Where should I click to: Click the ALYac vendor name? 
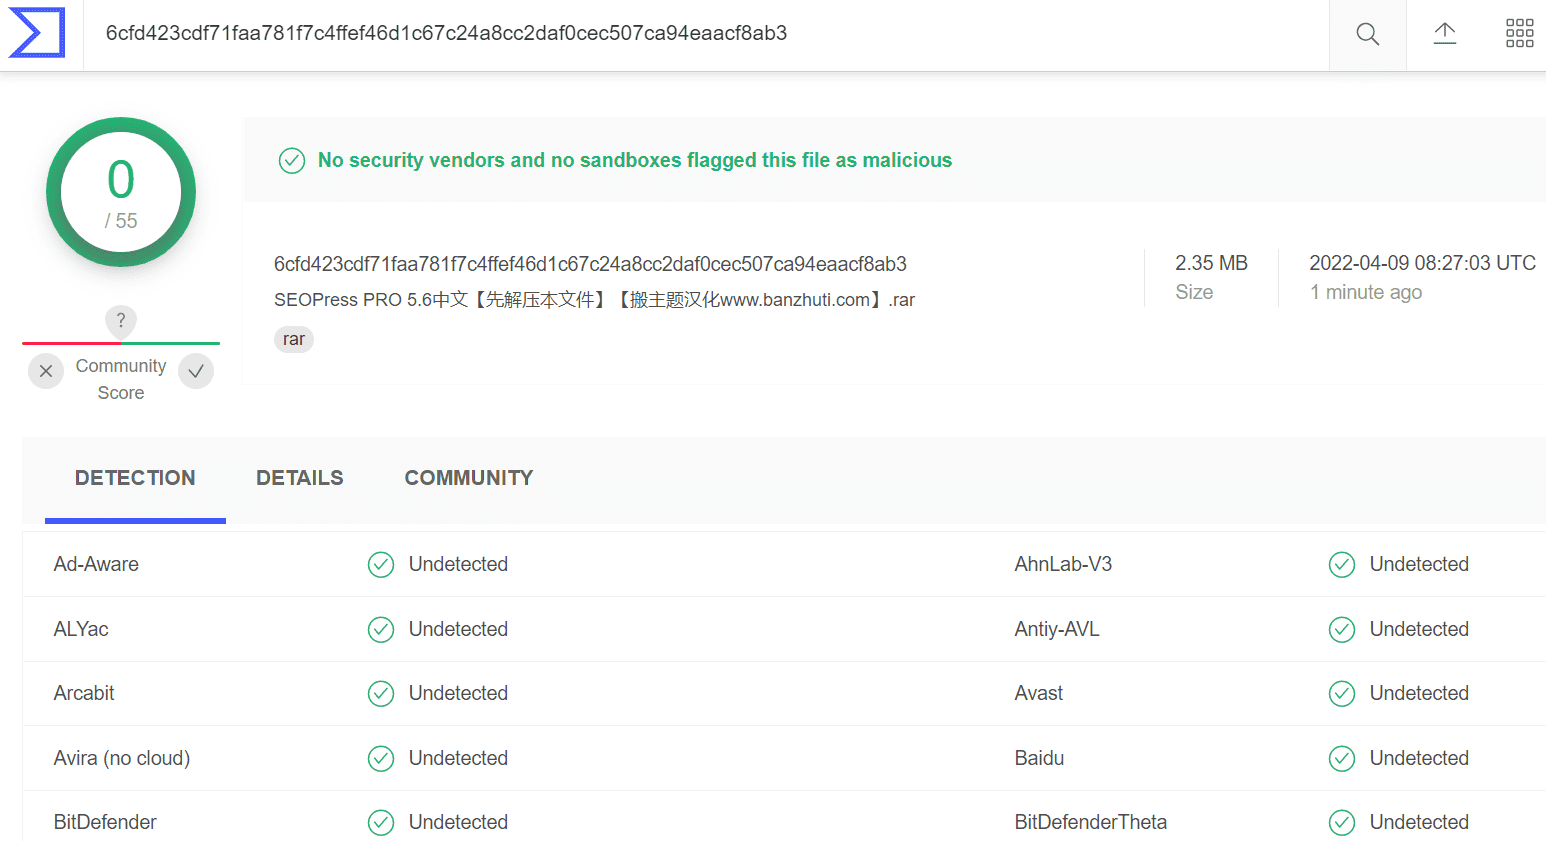click(81, 630)
